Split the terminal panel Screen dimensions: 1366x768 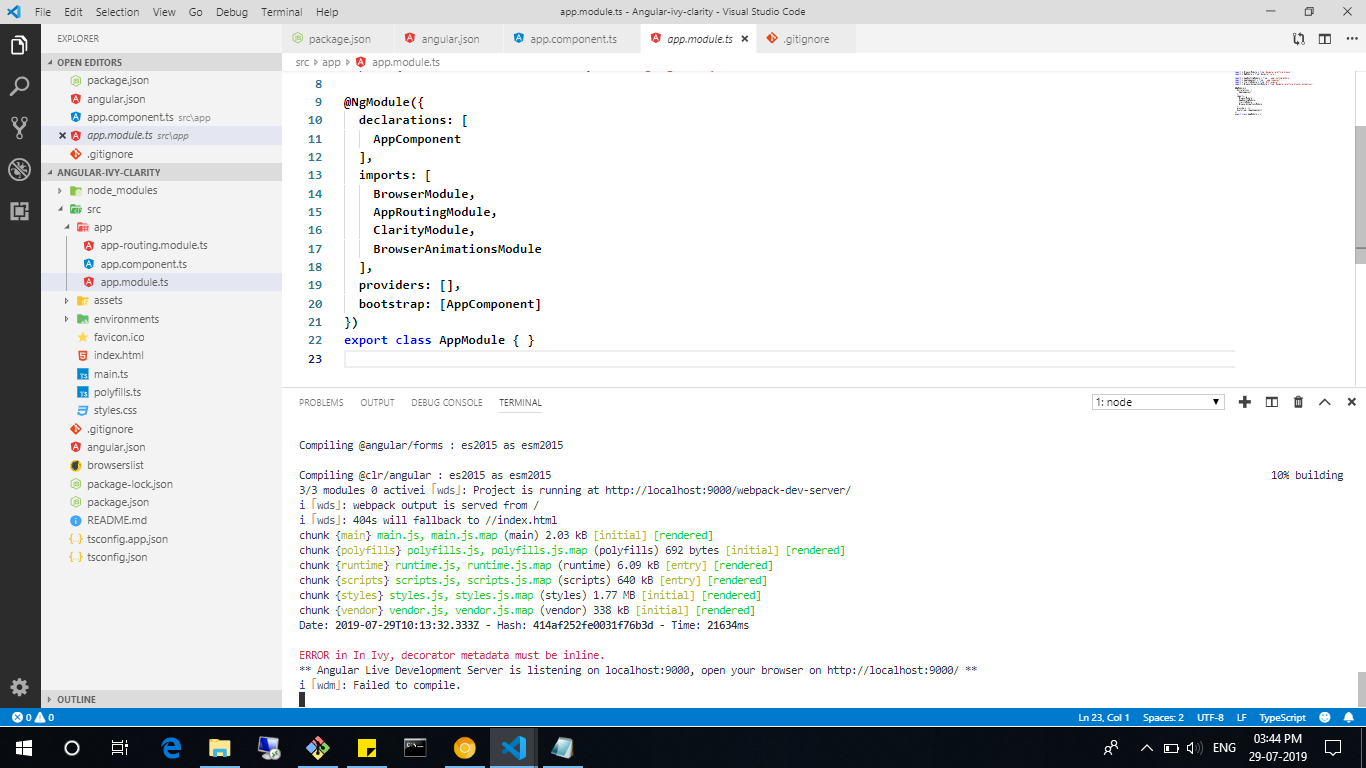pos(1272,402)
